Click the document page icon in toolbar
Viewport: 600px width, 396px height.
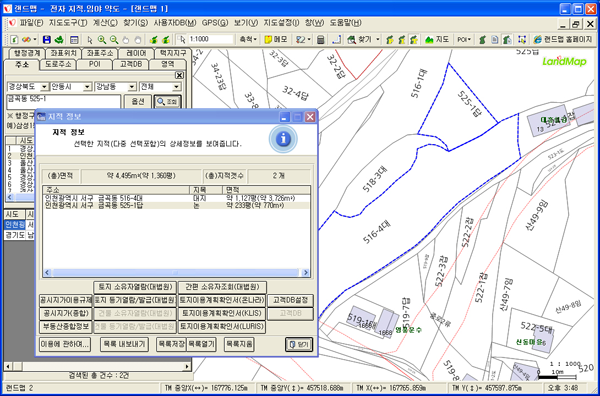[495, 39]
